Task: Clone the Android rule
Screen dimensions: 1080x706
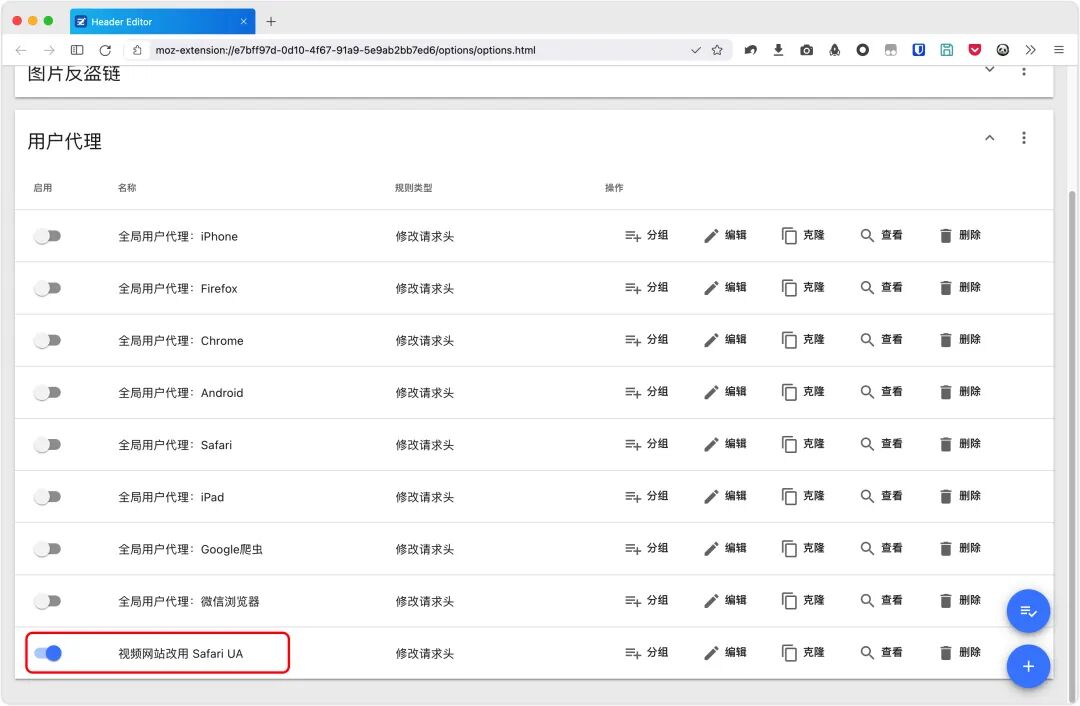Action: 803,392
